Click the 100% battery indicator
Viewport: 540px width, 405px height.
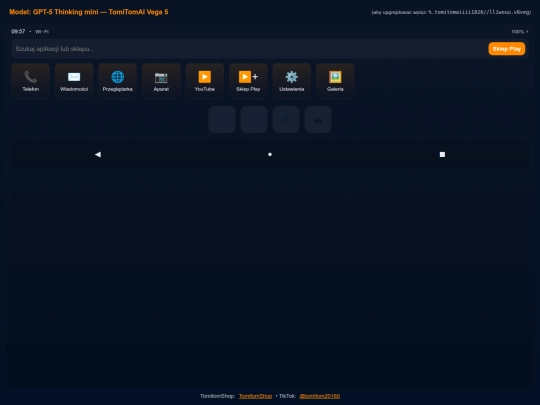pos(519,32)
